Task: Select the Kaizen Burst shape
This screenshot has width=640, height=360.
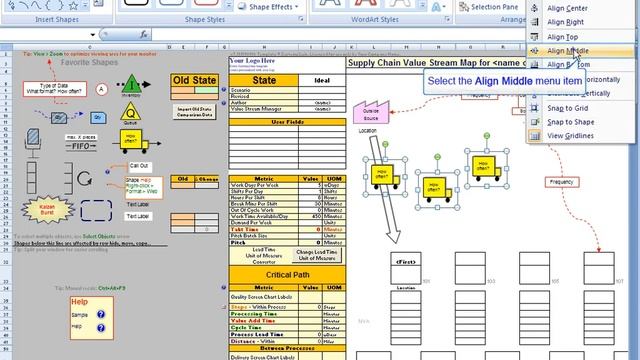Action: [x=48, y=209]
